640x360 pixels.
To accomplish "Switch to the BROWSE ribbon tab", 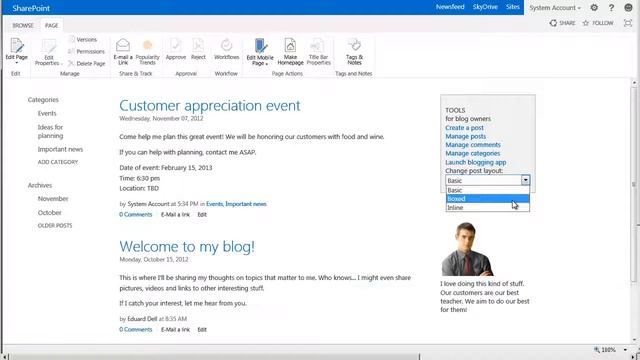I will 23,25.
